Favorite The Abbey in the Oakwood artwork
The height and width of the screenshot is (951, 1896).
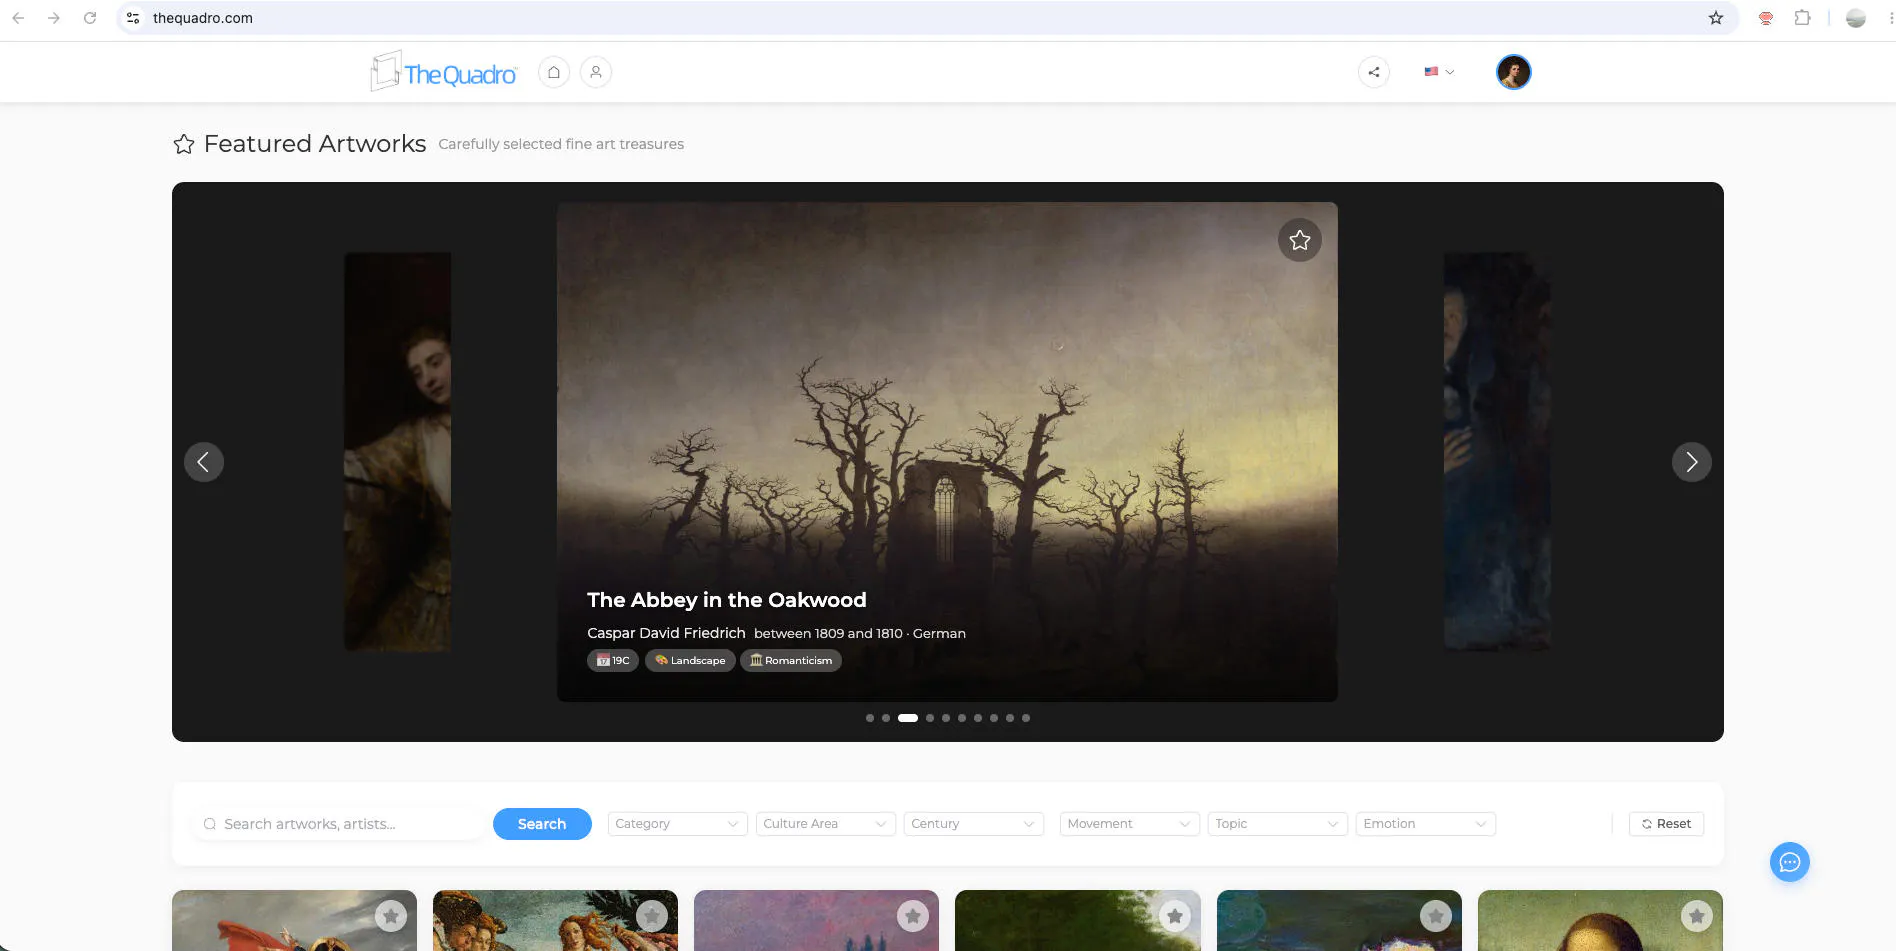(1300, 240)
